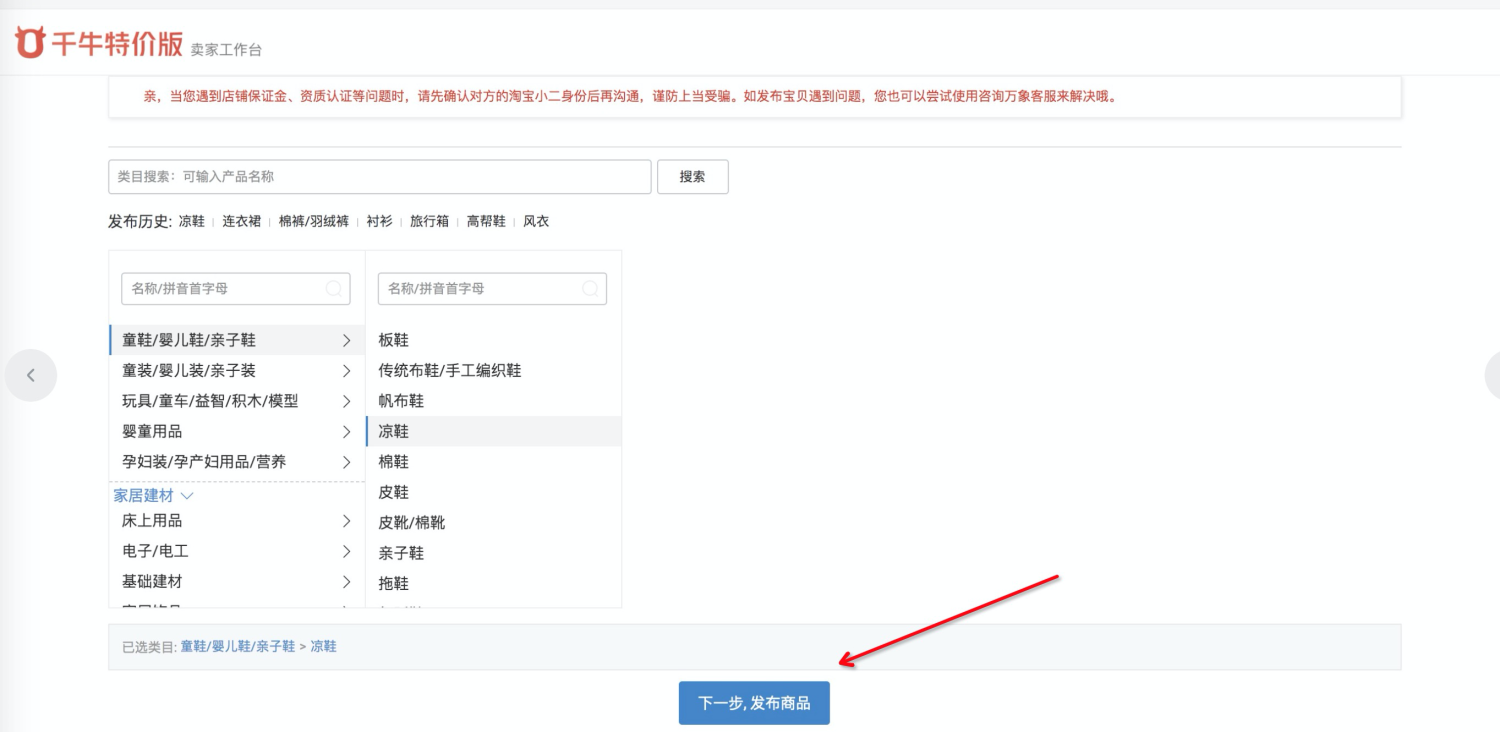Click the magnifier icon in left category filter
Screen dimensions: 1500x732
[333, 288]
